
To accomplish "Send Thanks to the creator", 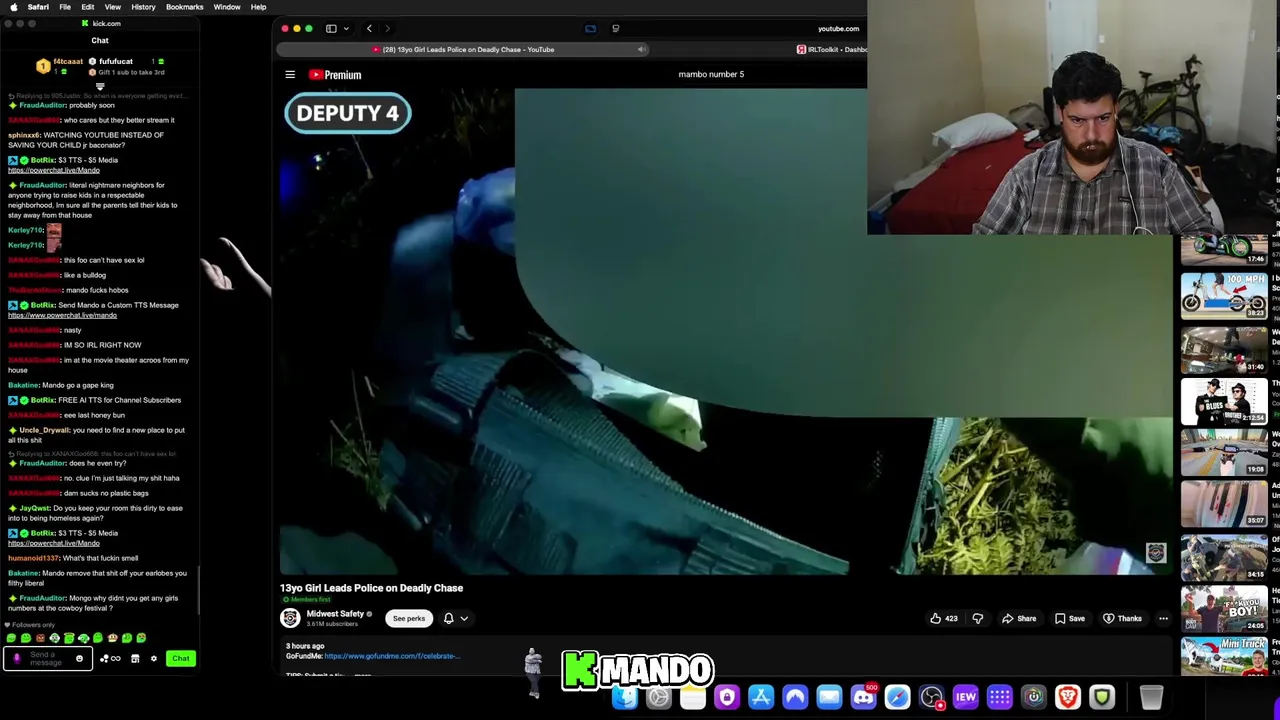I will (1122, 618).
